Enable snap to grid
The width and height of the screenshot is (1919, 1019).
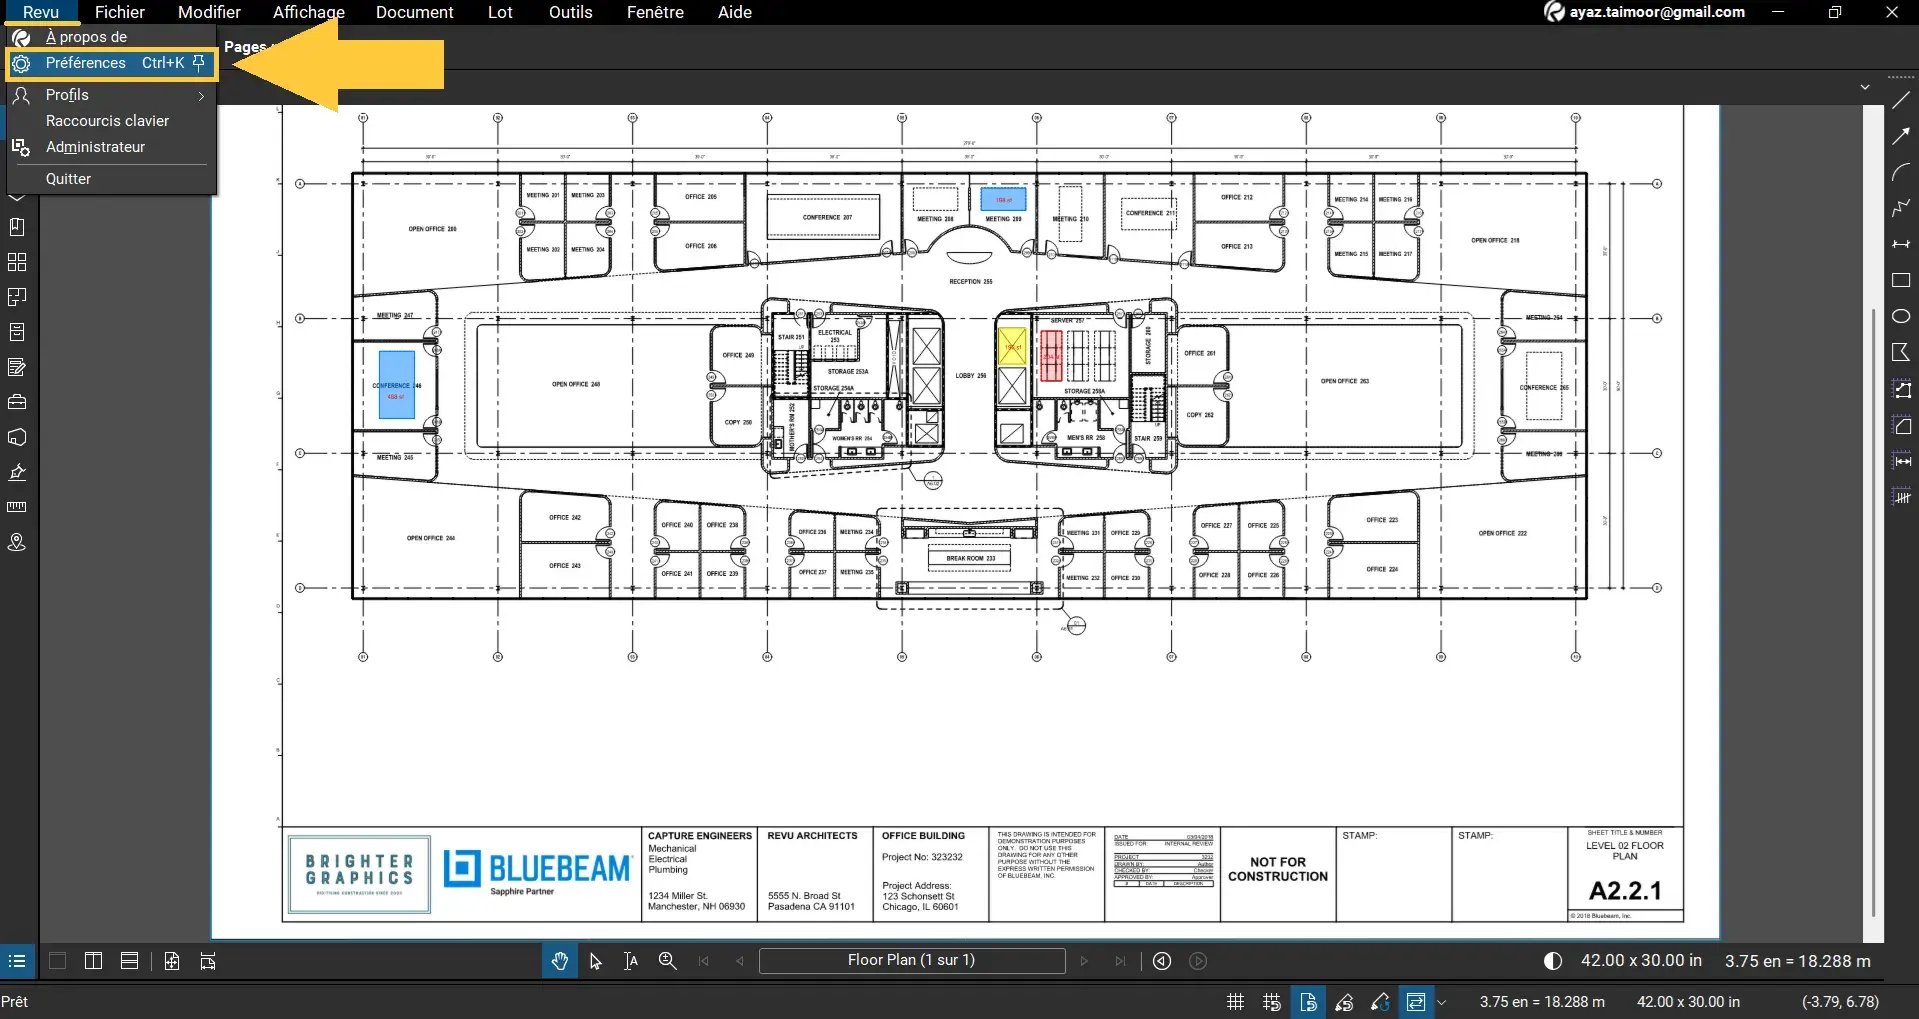click(1270, 1001)
